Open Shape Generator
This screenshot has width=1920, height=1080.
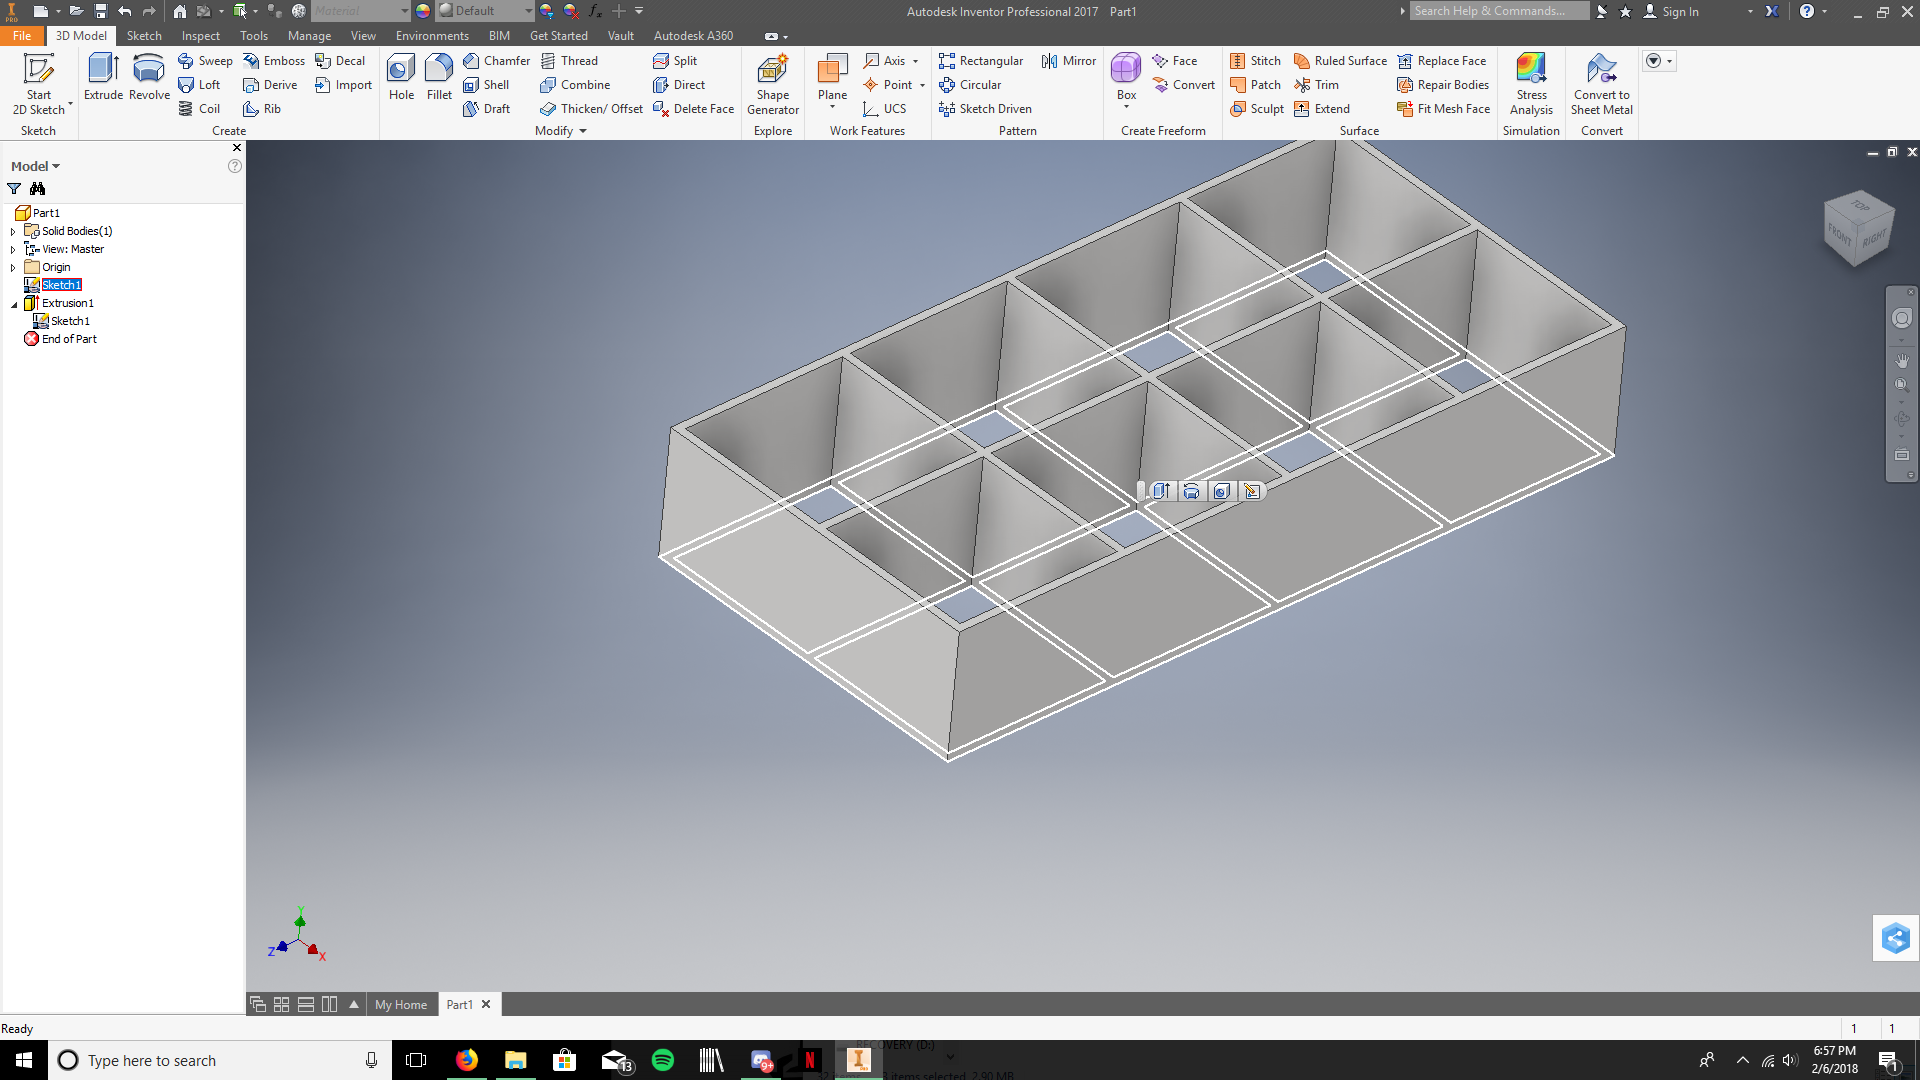pyautogui.click(x=773, y=84)
